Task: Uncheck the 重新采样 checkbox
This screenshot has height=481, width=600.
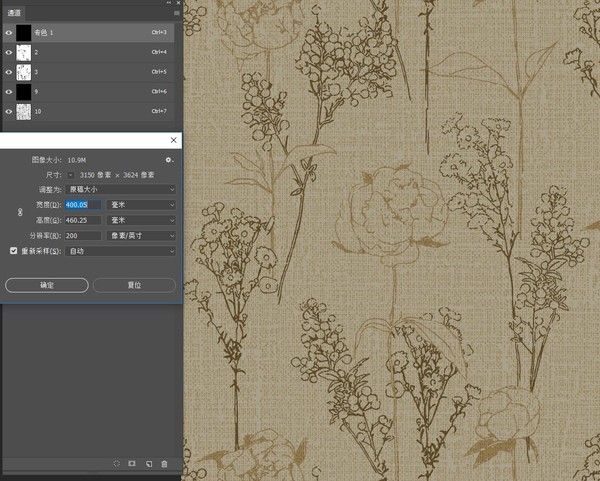Action: point(13,251)
